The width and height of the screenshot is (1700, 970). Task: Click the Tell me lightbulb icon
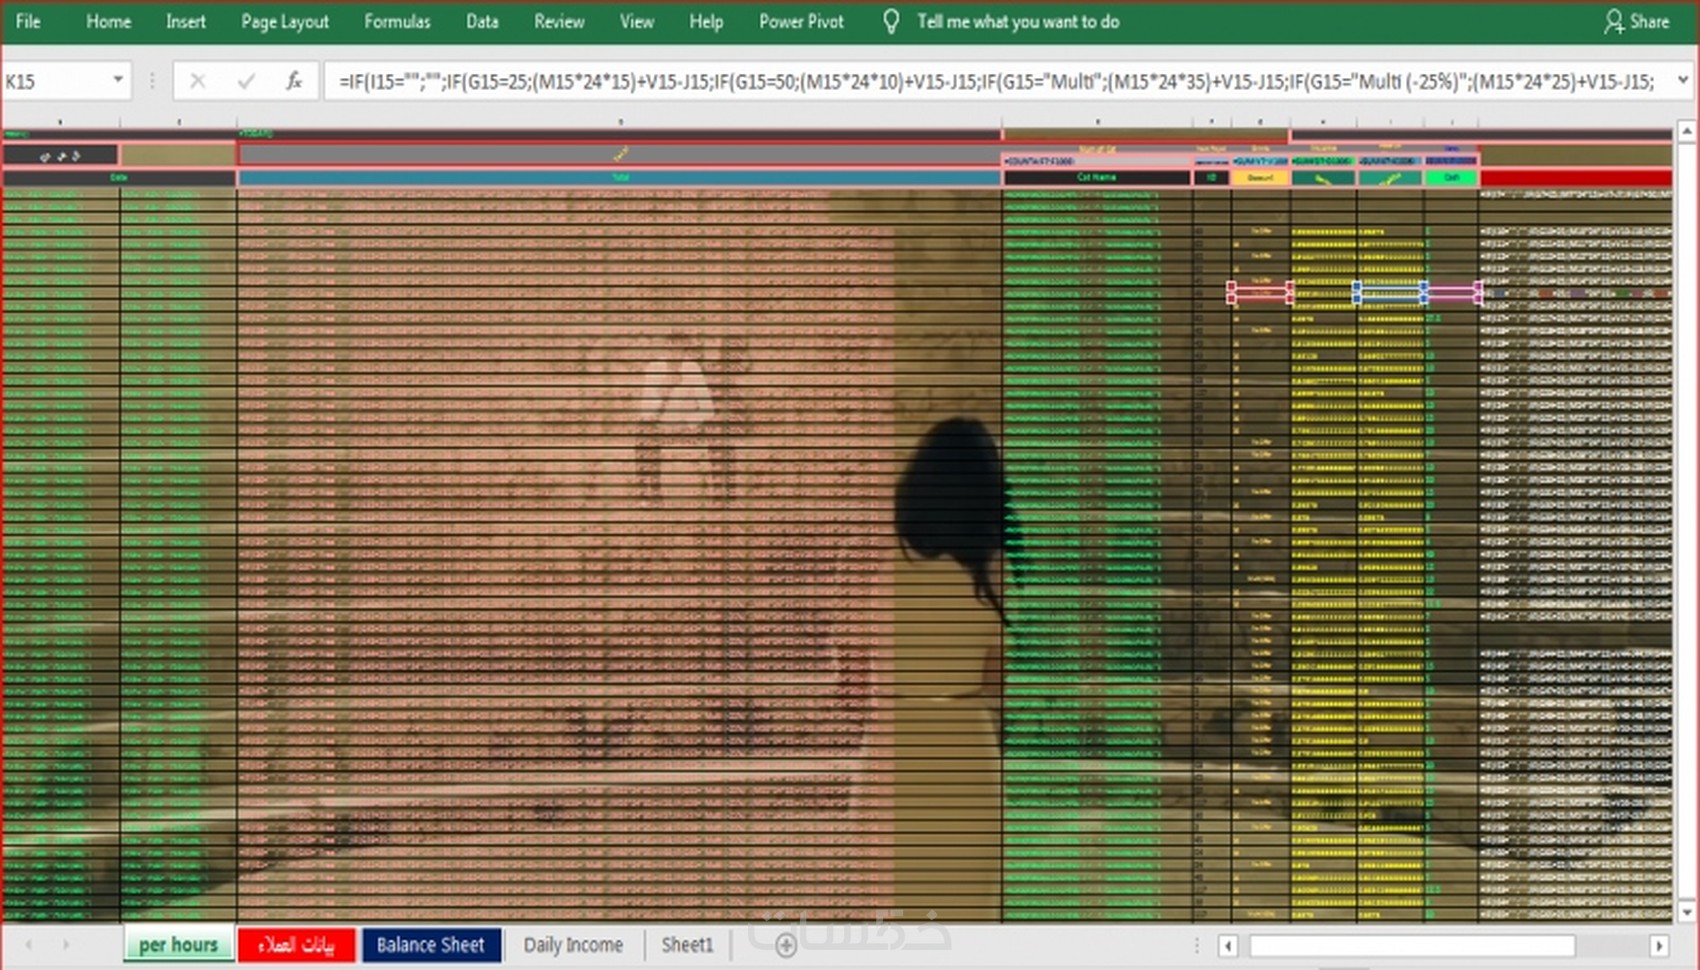[891, 22]
